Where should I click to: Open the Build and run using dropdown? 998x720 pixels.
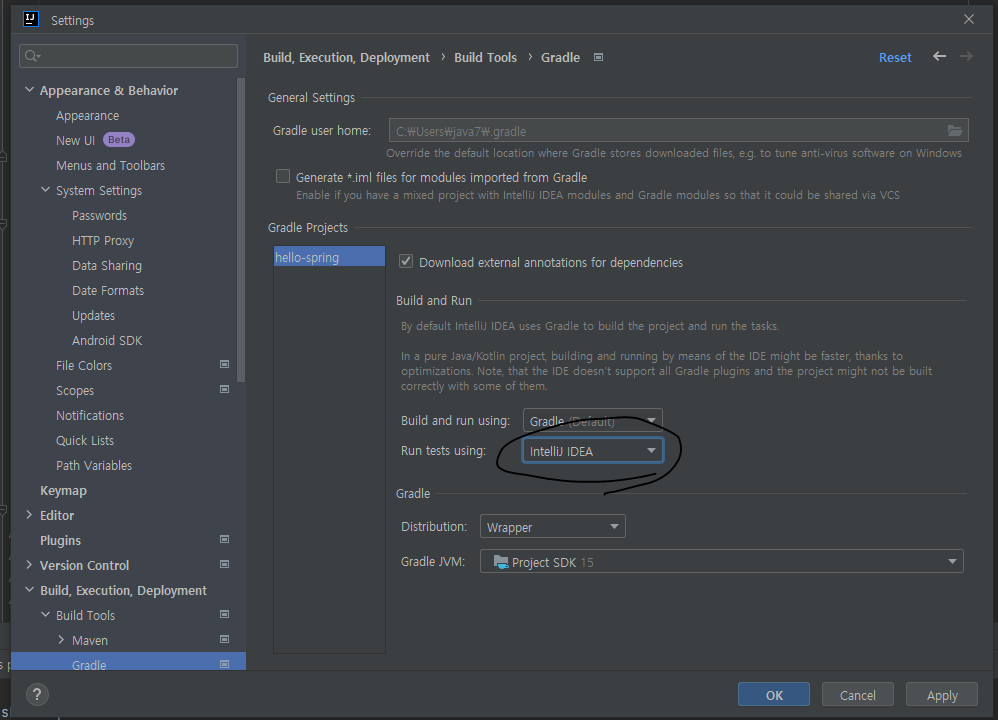click(593, 421)
